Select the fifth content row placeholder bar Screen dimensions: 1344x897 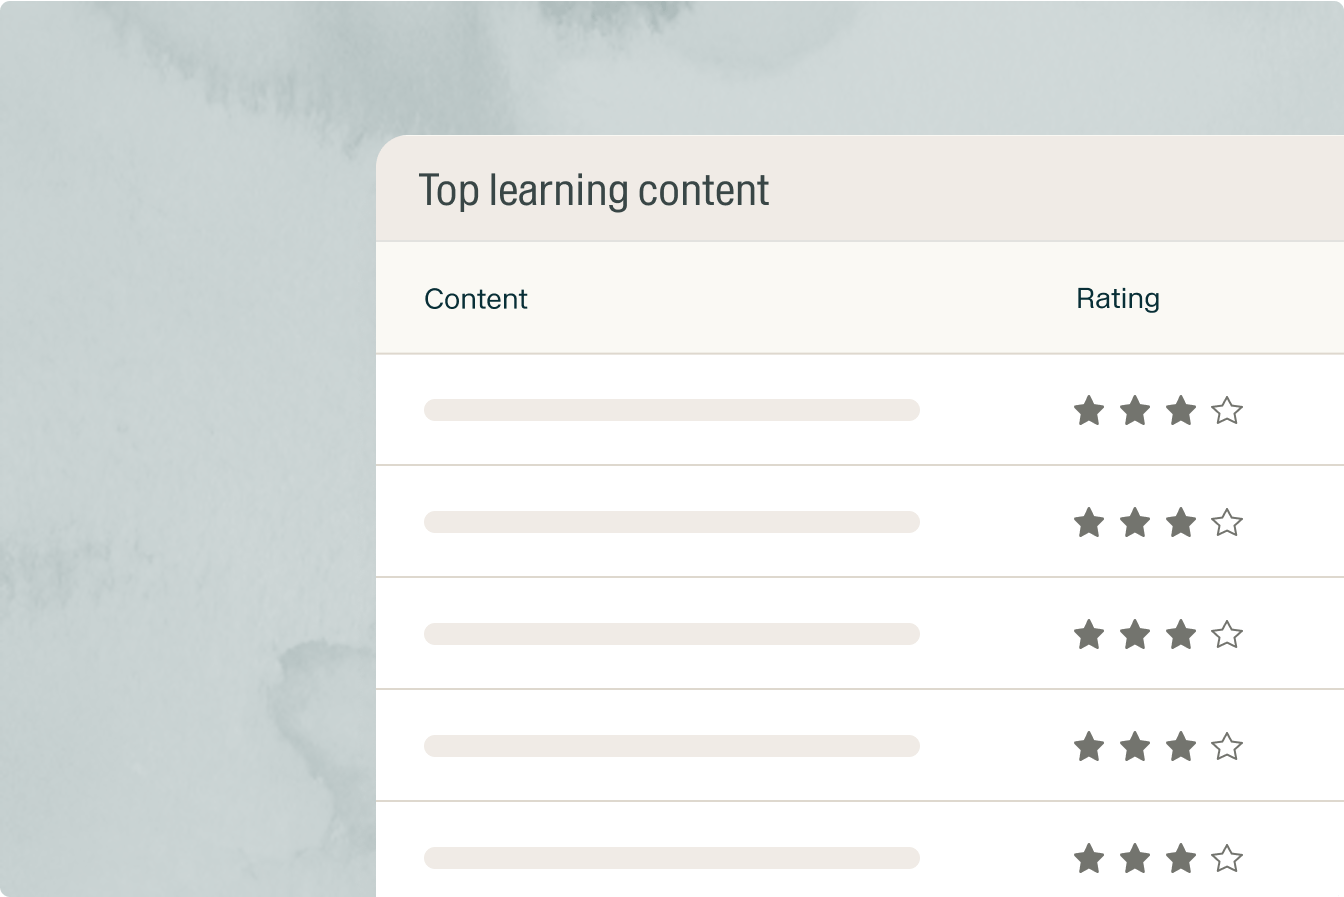pyautogui.click(x=671, y=858)
